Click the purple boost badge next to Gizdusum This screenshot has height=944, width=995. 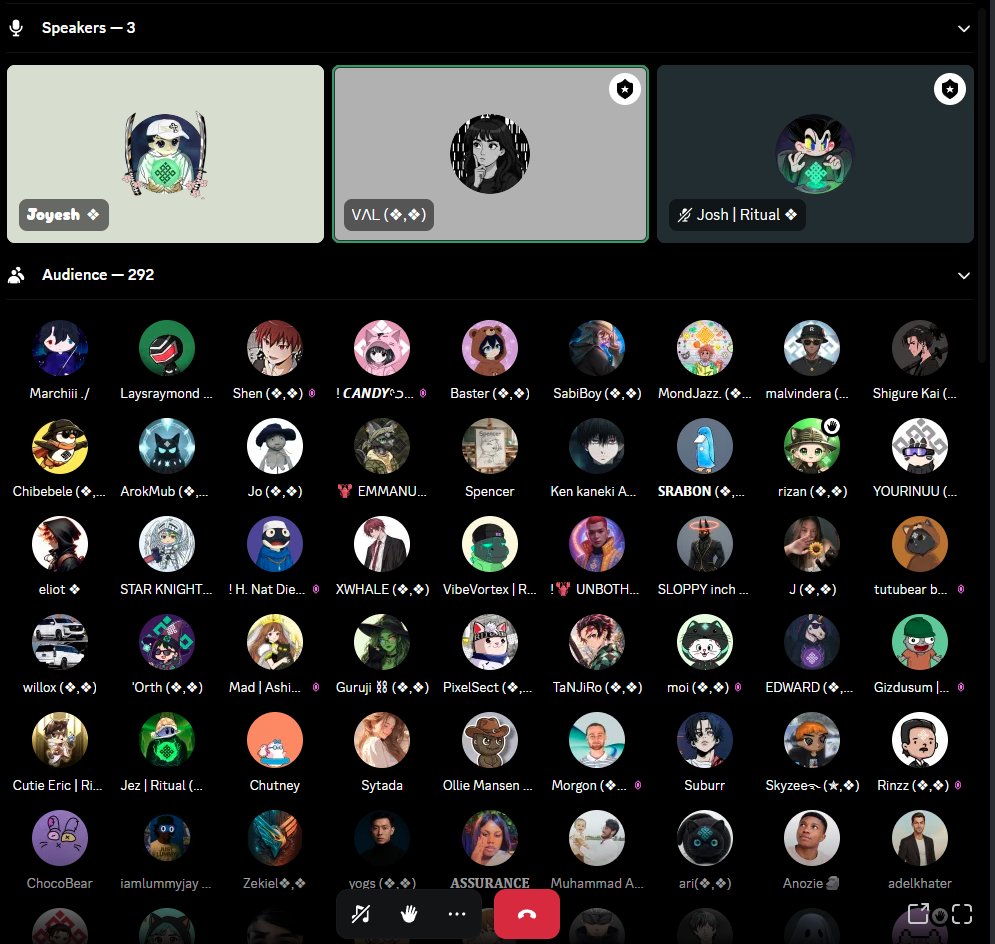pyautogui.click(x=961, y=687)
